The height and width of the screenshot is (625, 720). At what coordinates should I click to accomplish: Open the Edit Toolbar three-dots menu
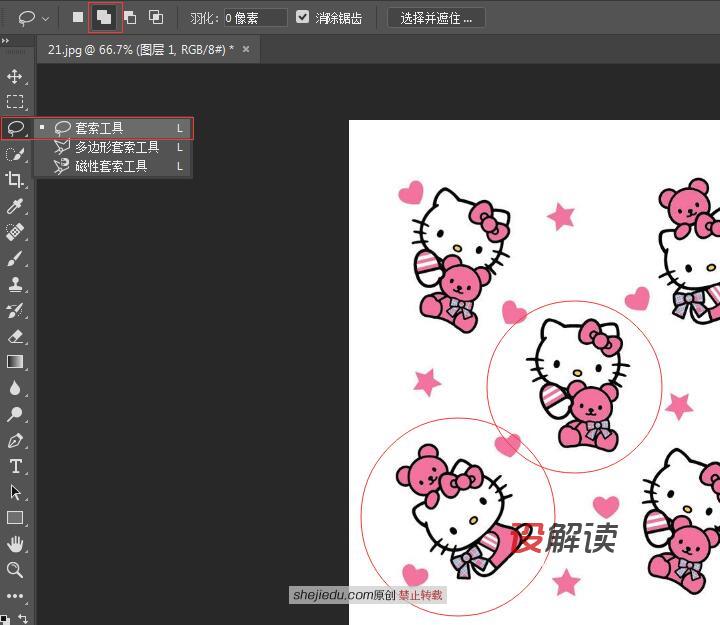click(15, 596)
